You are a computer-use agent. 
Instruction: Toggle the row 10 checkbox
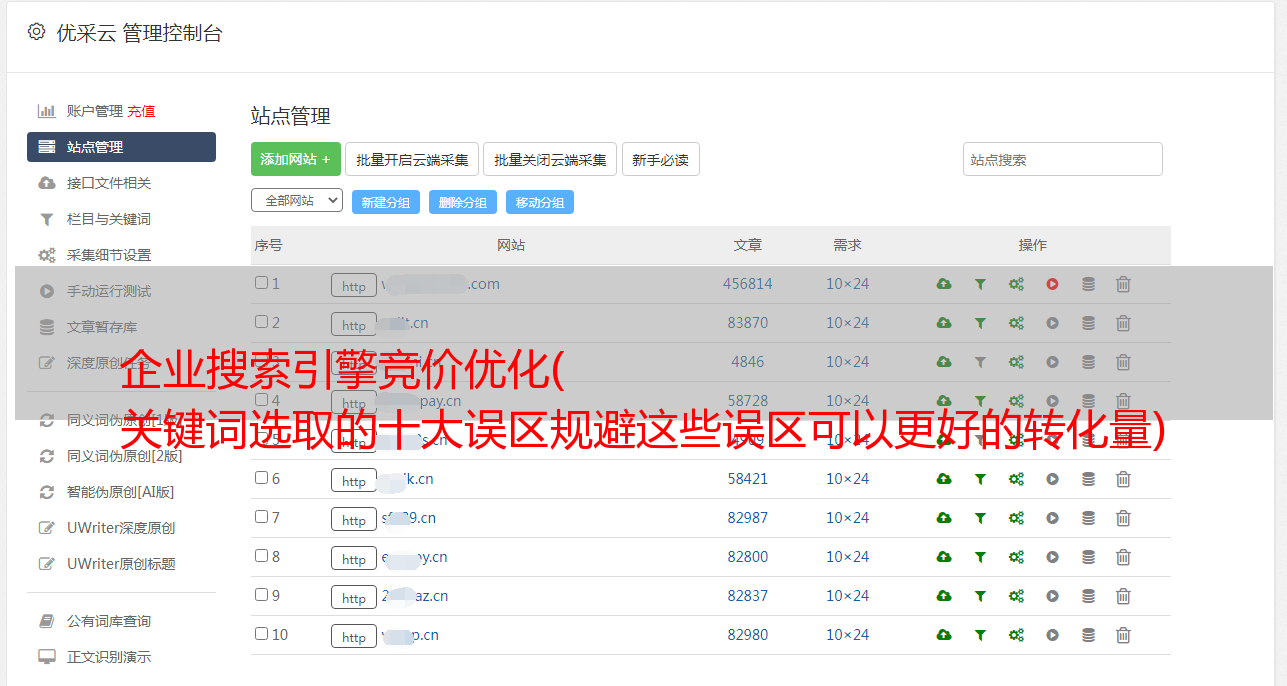261,634
